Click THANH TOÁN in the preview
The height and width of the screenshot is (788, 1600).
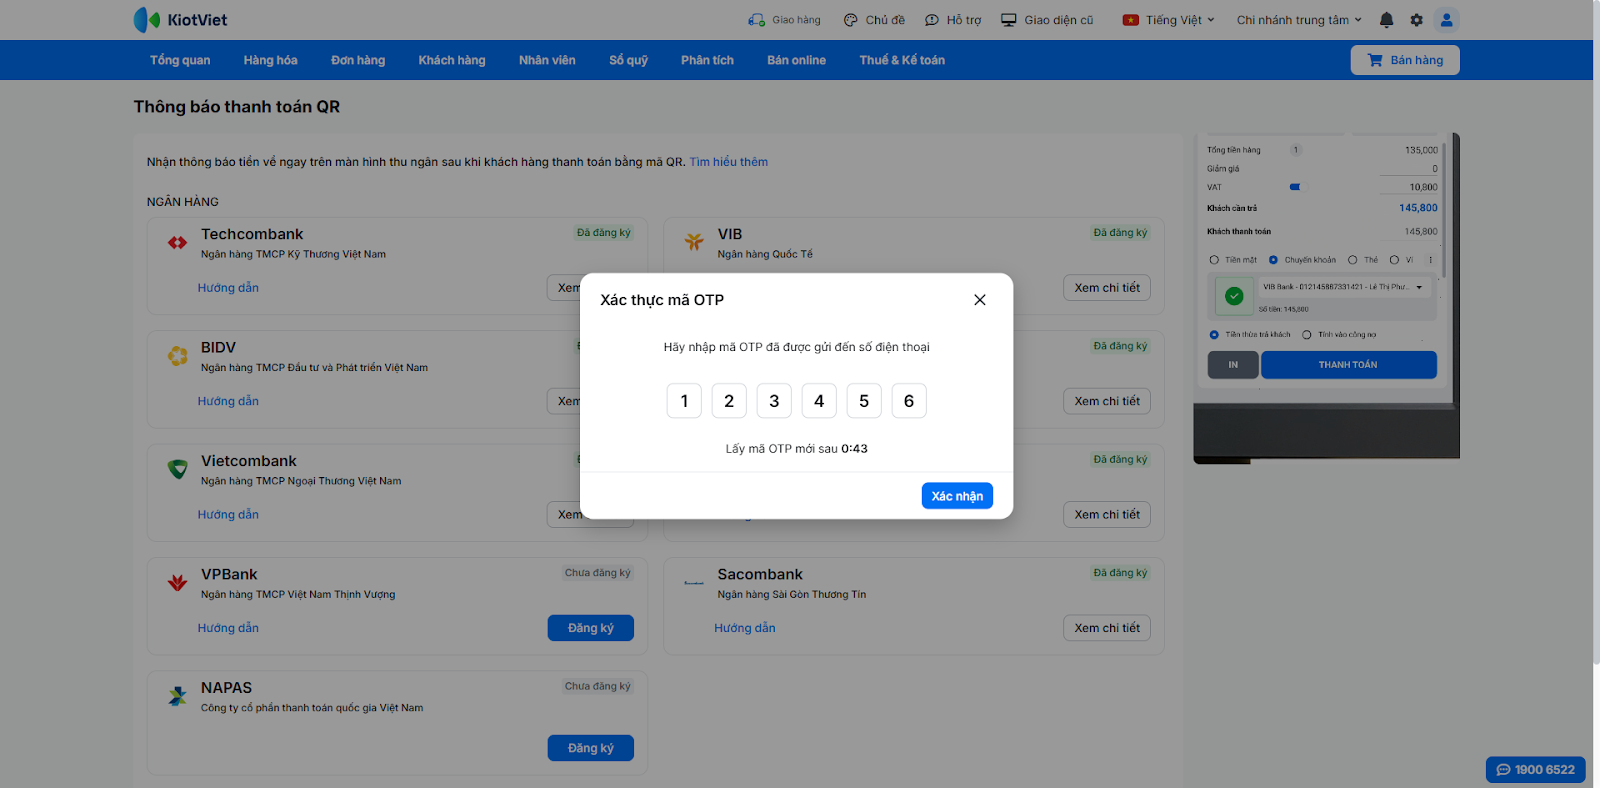pyautogui.click(x=1348, y=365)
